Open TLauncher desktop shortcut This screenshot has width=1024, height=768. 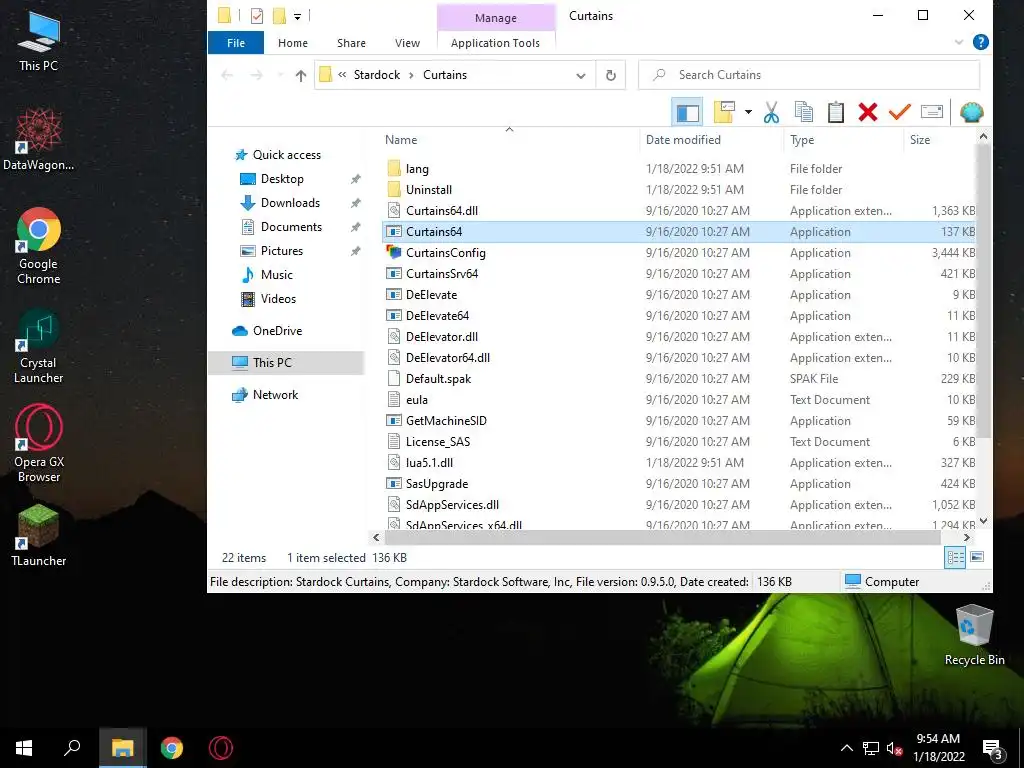click(39, 536)
